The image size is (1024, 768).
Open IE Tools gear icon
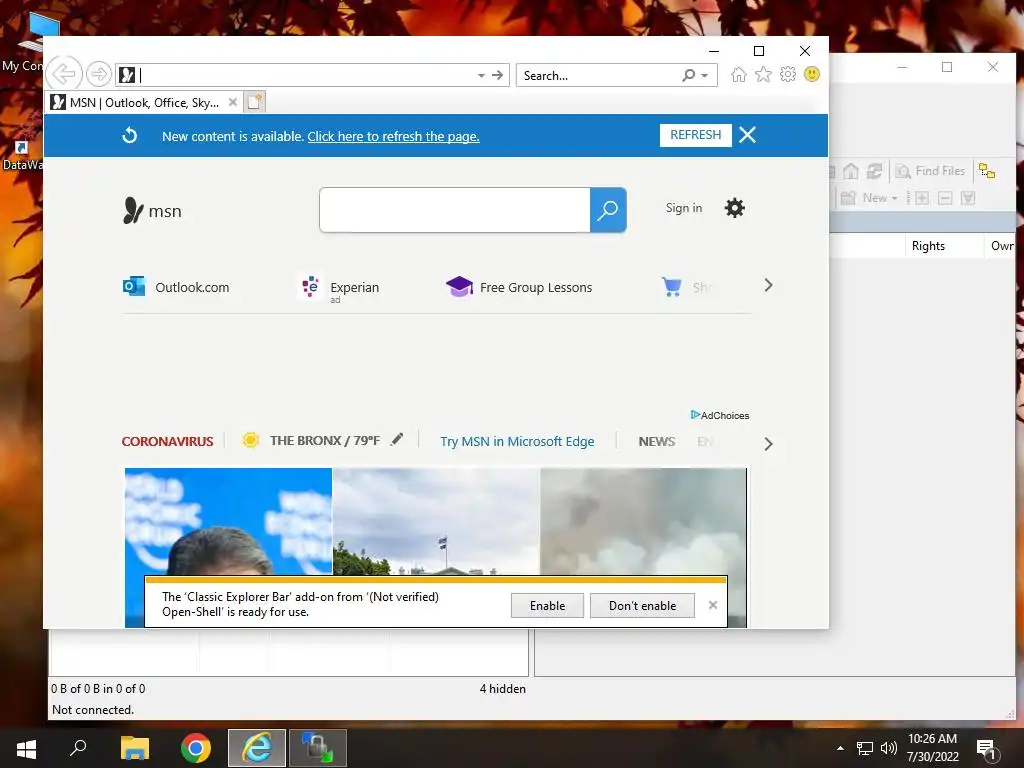pos(788,74)
